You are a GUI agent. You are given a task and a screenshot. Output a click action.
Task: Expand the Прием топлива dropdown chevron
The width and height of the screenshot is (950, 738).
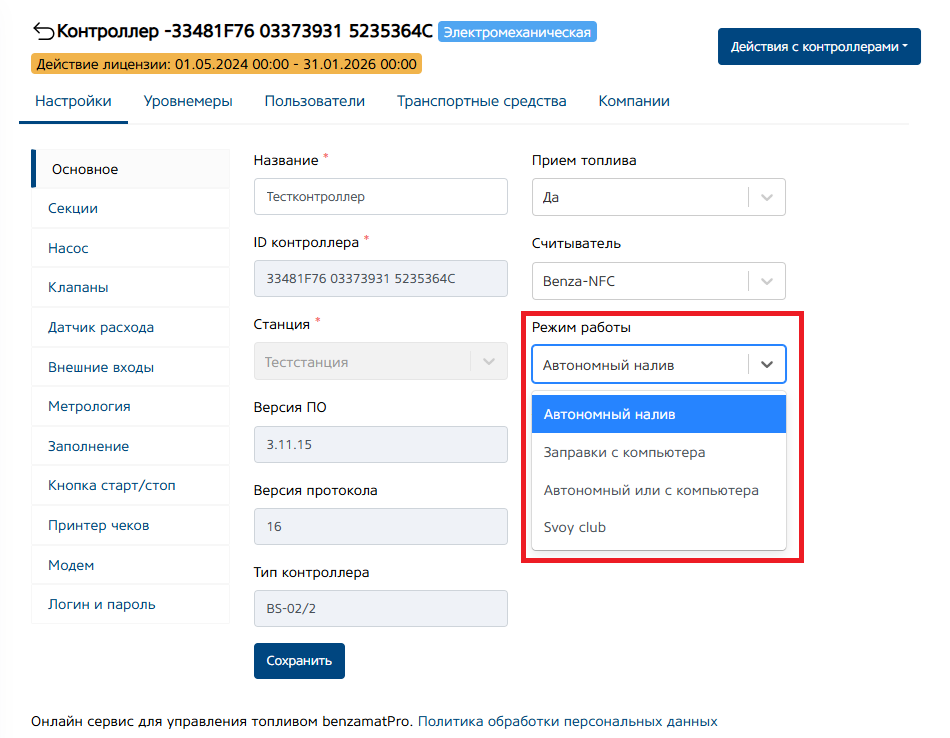tap(767, 197)
